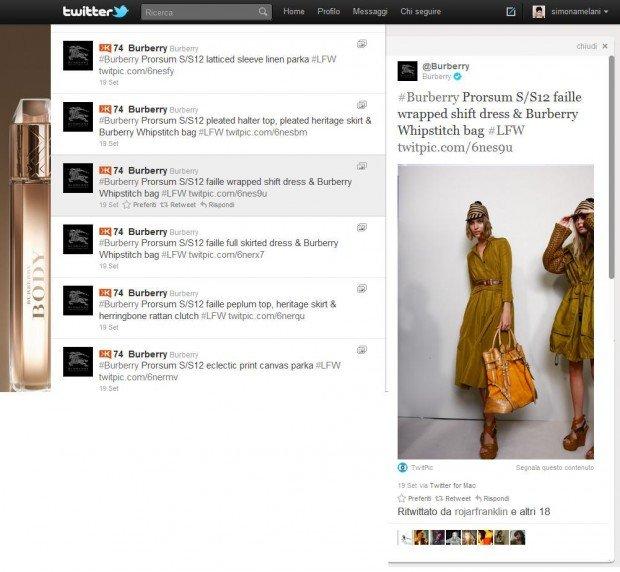Focus the Ricerca search field
This screenshot has width=620, height=572.
coord(206,12)
